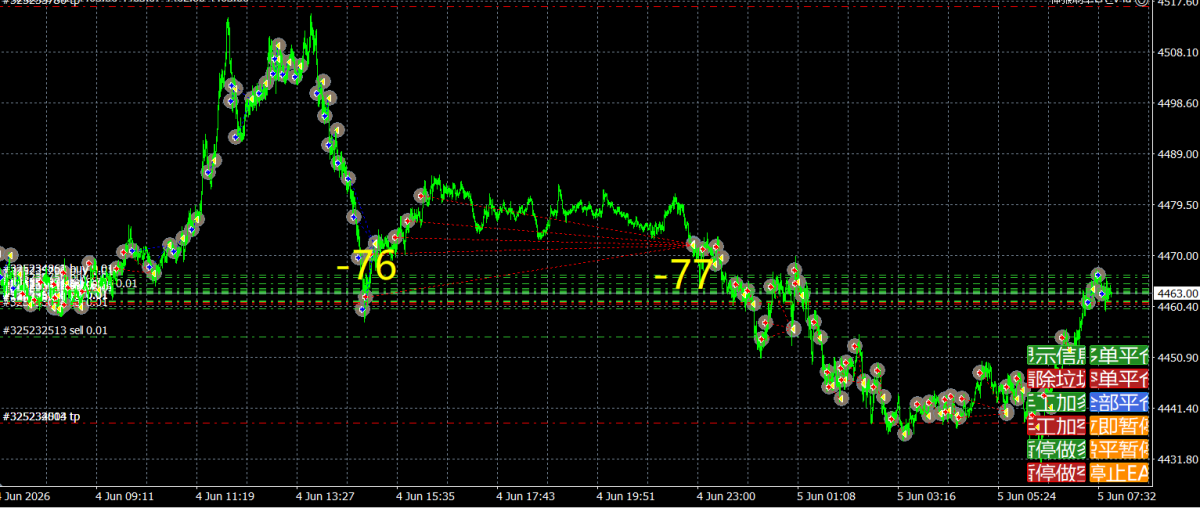Click the 4431.80 price axis value
Screen dimensions: 1200x508
click(1177, 460)
